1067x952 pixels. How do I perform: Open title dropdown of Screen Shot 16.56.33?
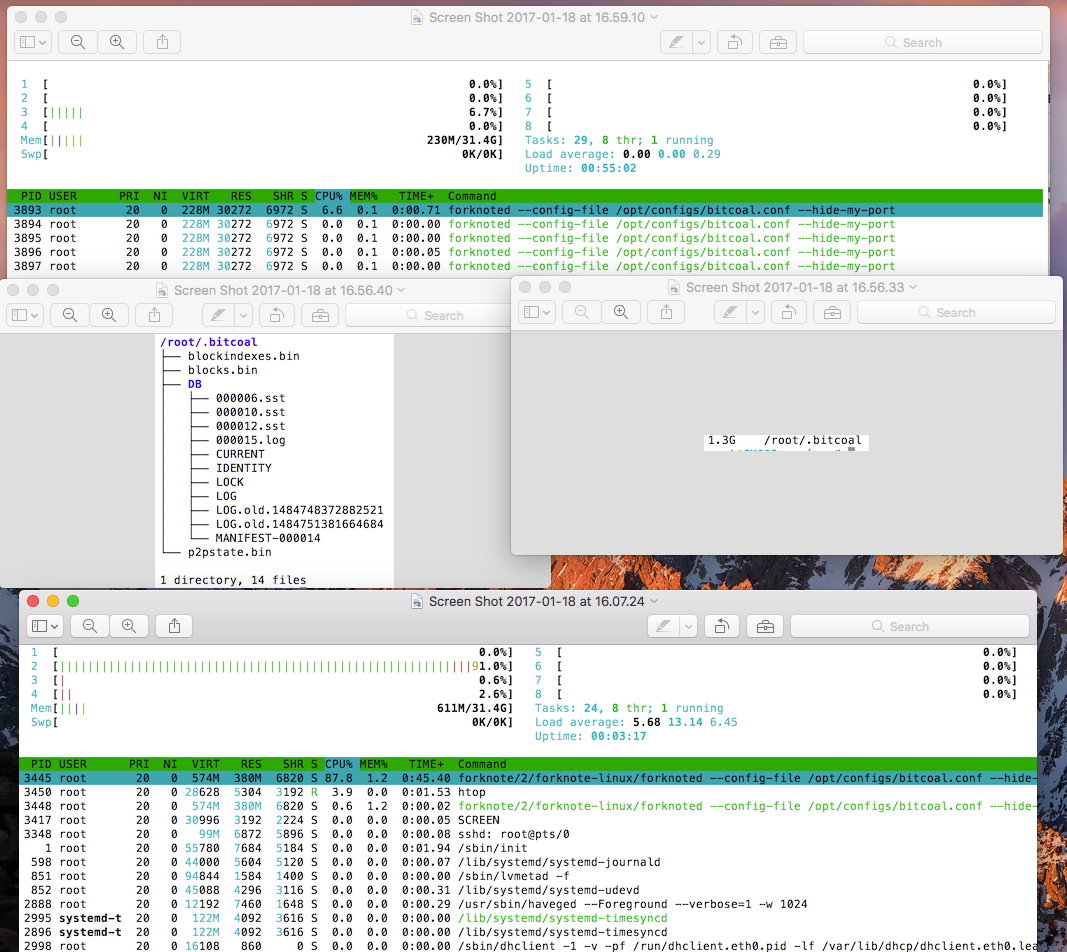[x=913, y=287]
